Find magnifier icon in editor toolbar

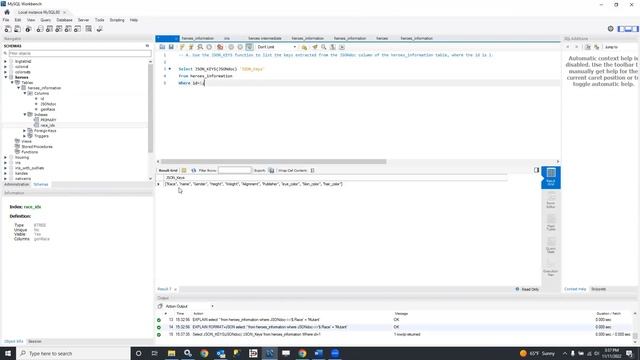(x=324, y=47)
